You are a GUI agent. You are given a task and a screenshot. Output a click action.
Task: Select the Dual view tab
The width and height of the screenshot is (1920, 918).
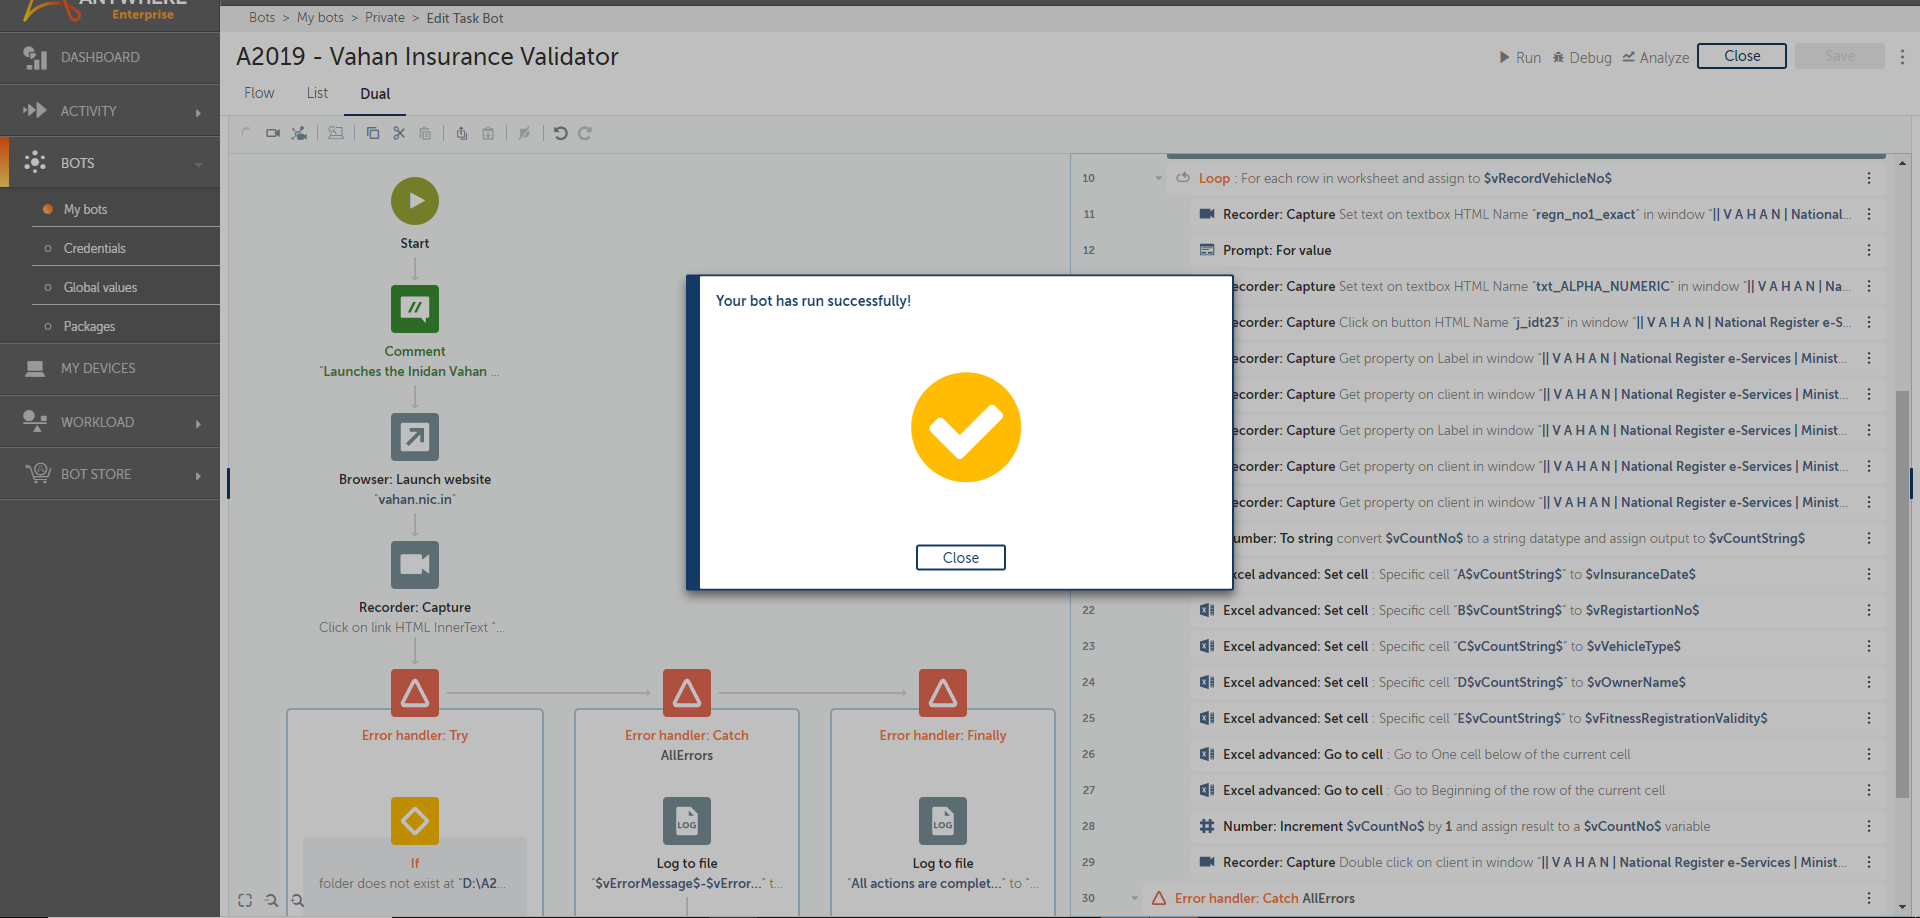point(375,94)
